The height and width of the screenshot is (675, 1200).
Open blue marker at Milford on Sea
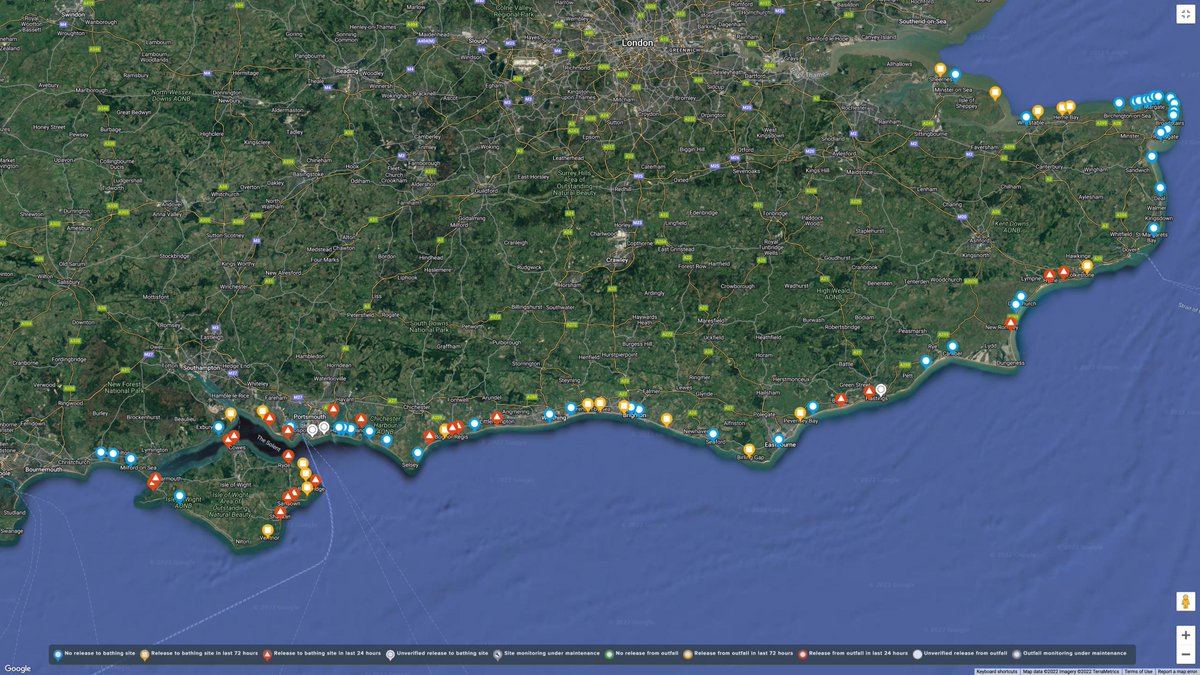131,459
